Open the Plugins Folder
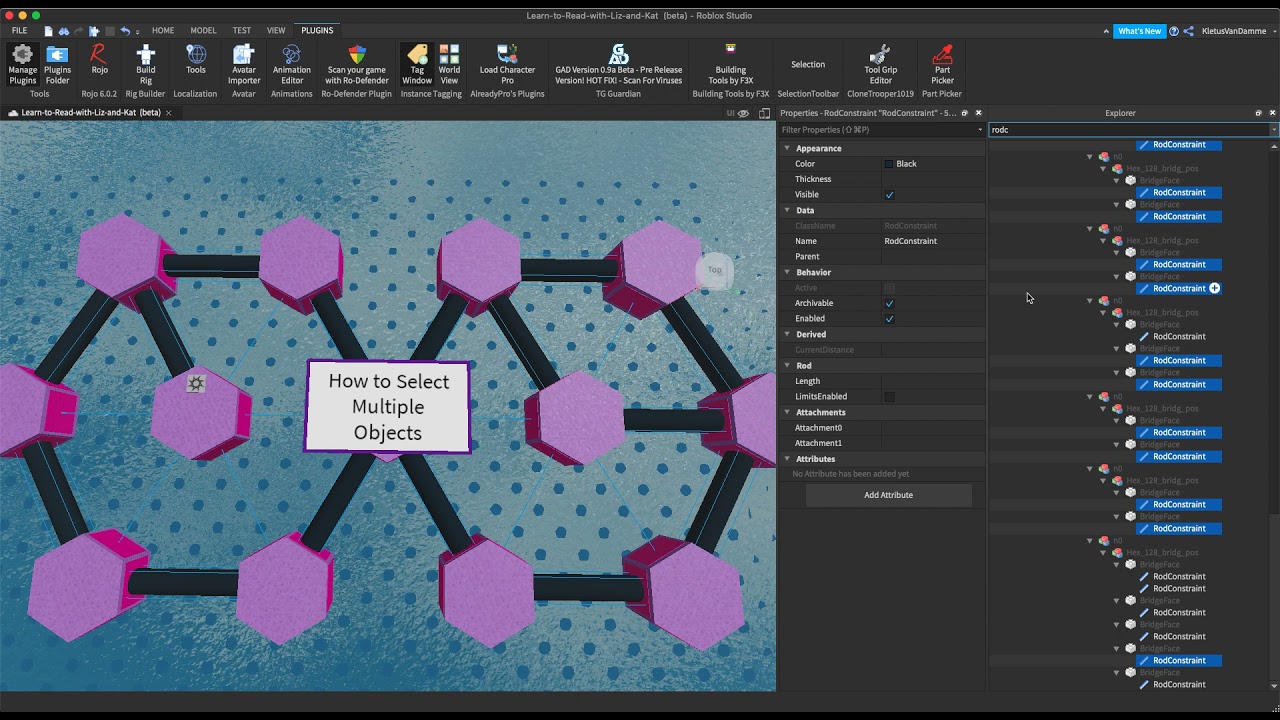 [57, 64]
